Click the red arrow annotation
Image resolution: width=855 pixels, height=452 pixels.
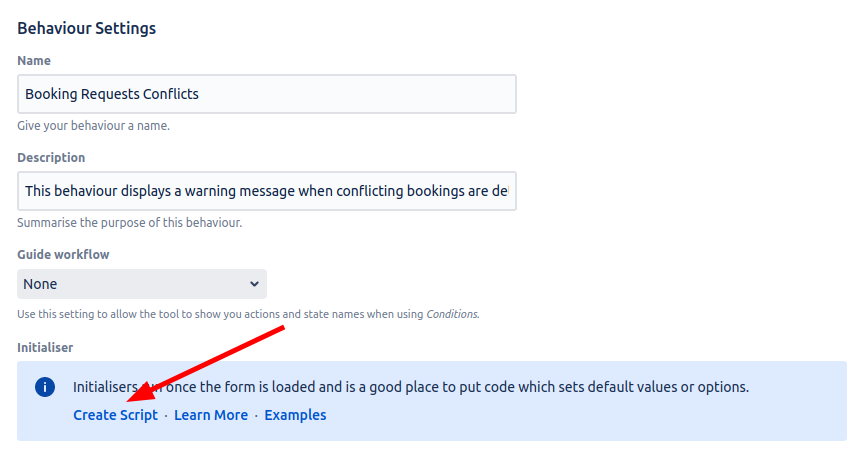(x=215, y=355)
